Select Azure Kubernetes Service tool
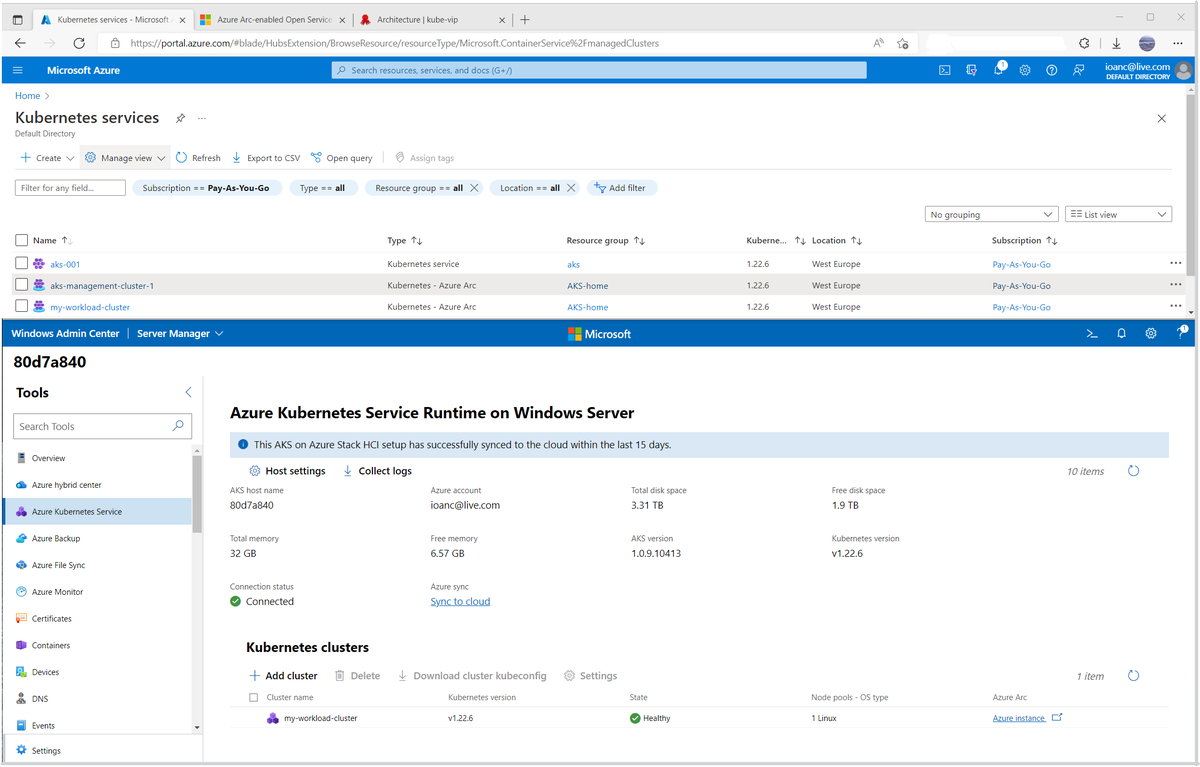 (97, 511)
